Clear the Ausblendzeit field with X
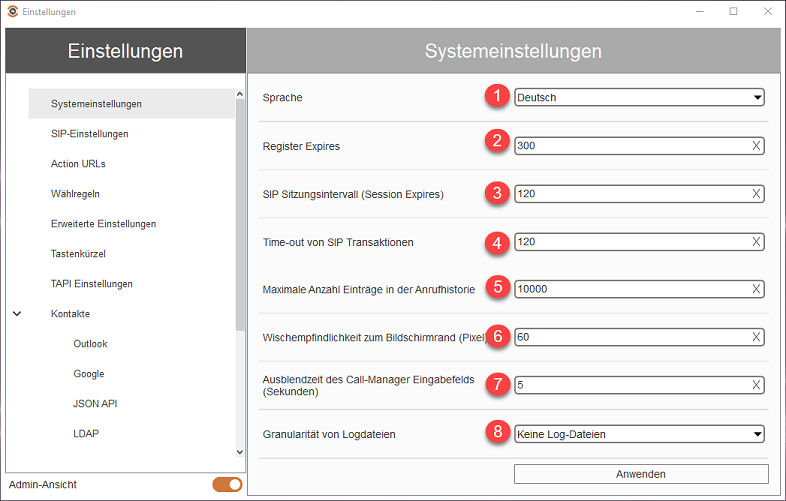Screen dimensions: 786x501 756,385
